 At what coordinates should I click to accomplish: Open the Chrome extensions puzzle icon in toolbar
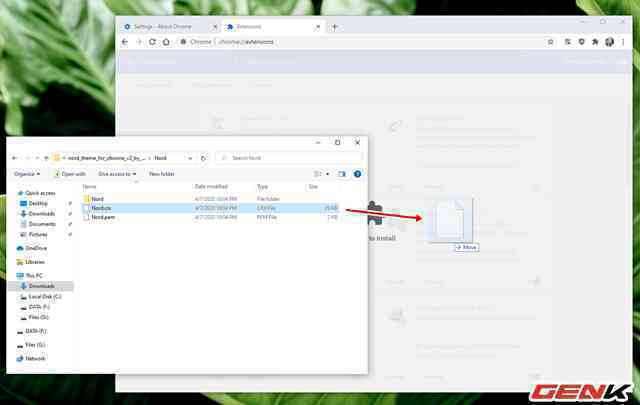point(595,42)
